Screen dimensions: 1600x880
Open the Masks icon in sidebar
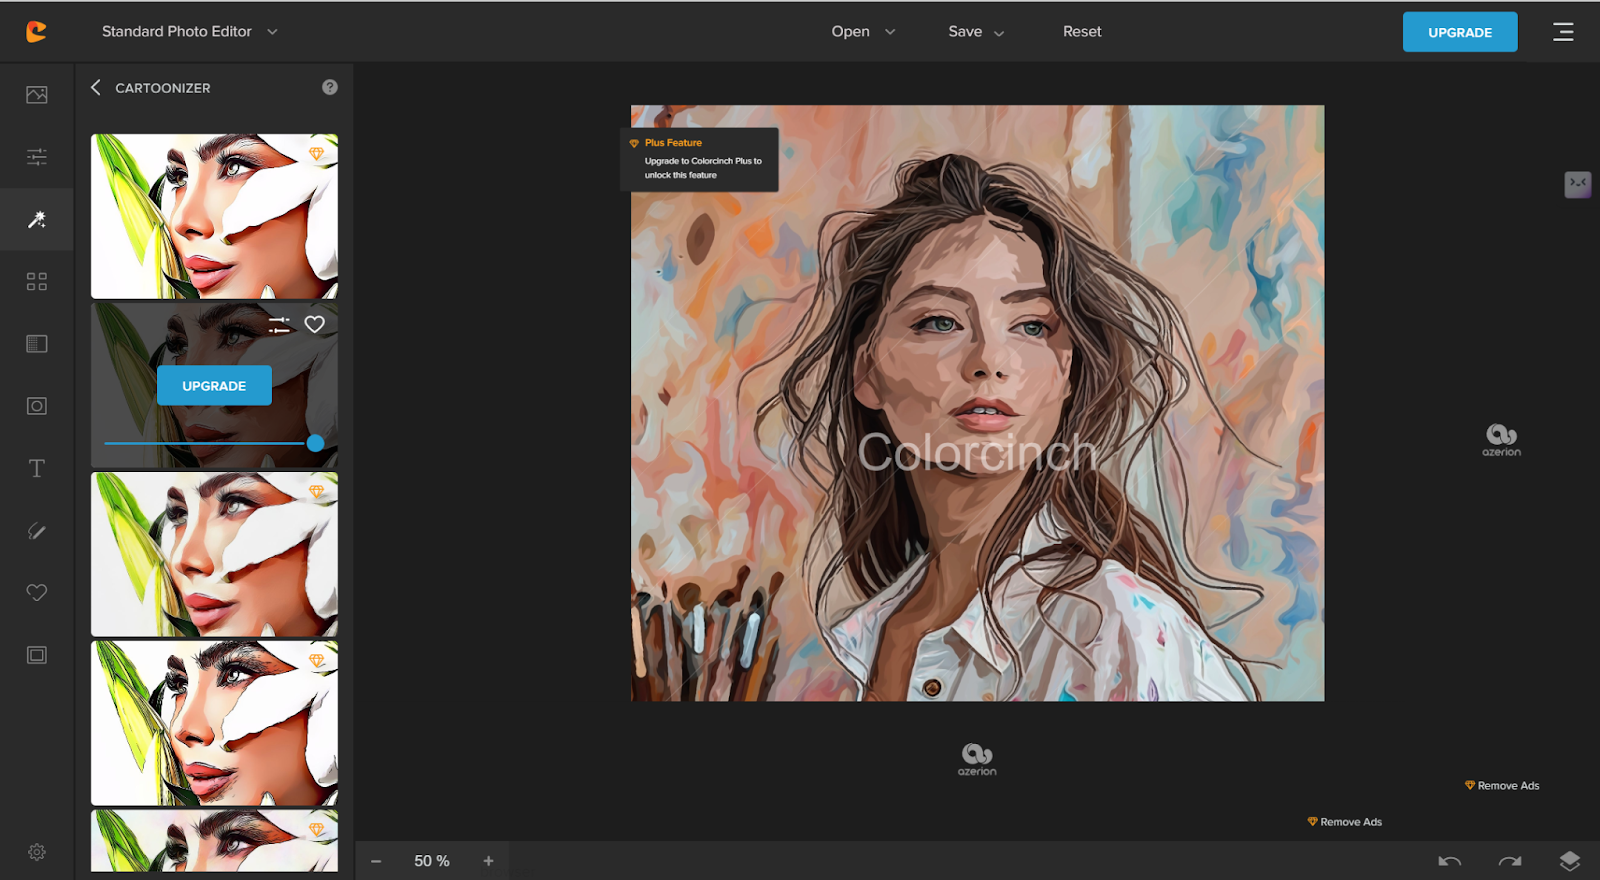coord(37,406)
